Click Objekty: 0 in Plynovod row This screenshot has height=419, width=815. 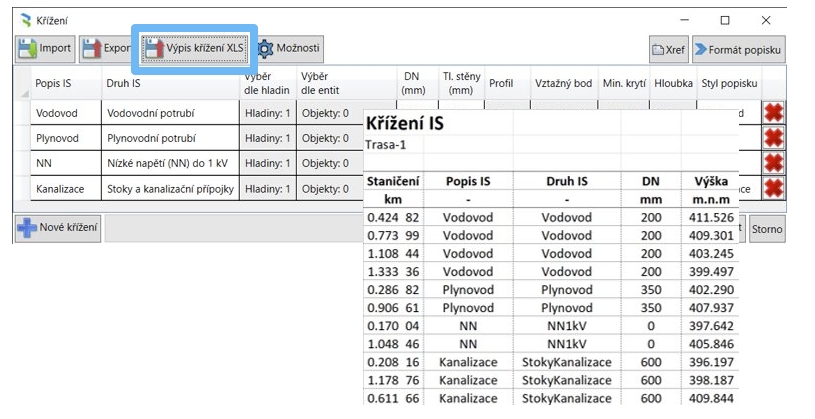pyautogui.click(x=326, y=138)
